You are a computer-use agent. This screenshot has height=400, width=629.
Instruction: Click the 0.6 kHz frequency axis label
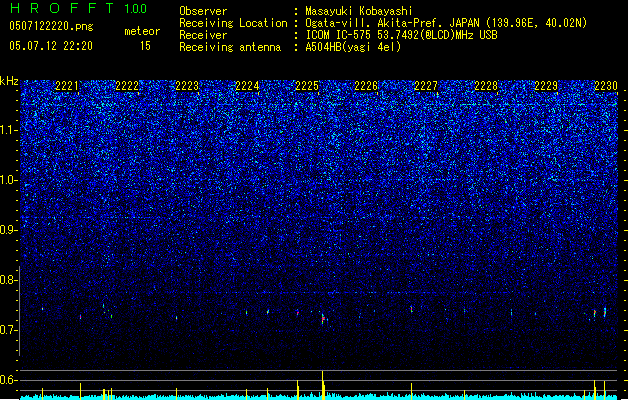coord(9,380)
